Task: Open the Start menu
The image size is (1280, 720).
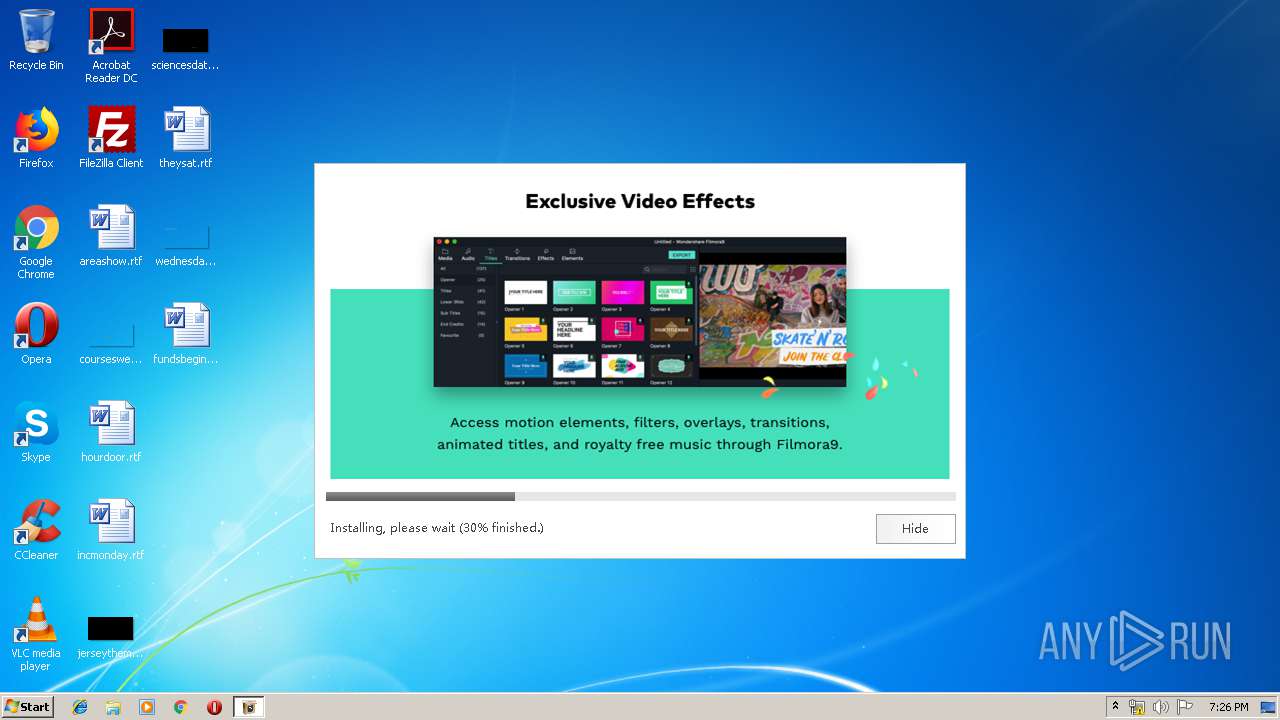Action: (27, 707)
